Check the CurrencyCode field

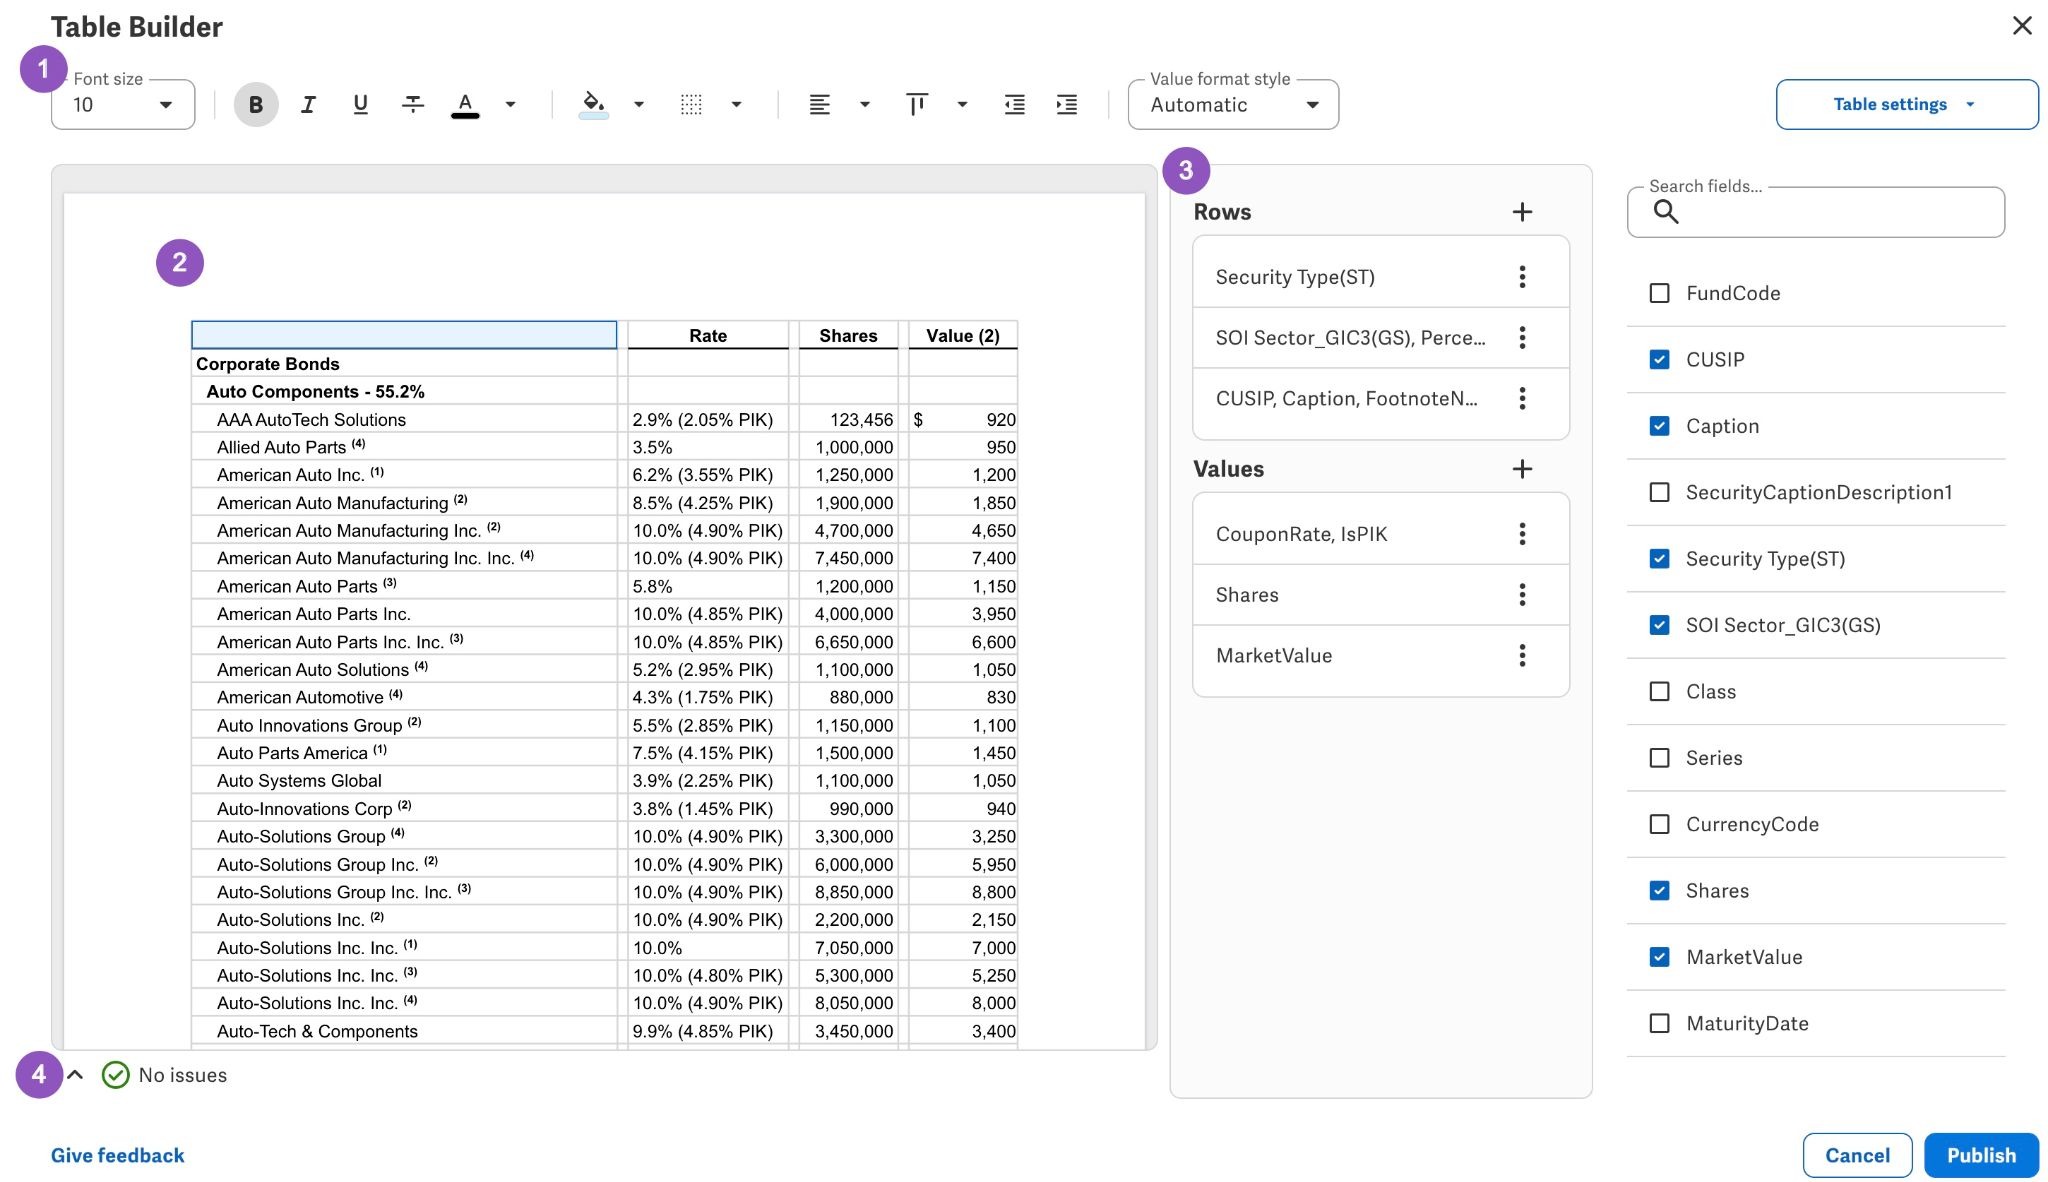pos(1659,824)
